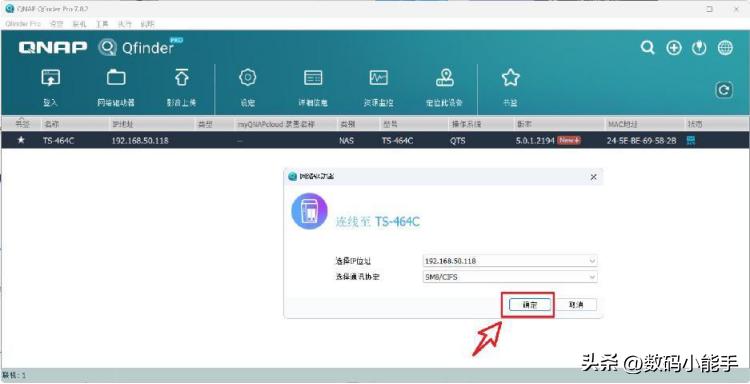Click the NAS category cell
750x384 pixels.
coord(347,141)
